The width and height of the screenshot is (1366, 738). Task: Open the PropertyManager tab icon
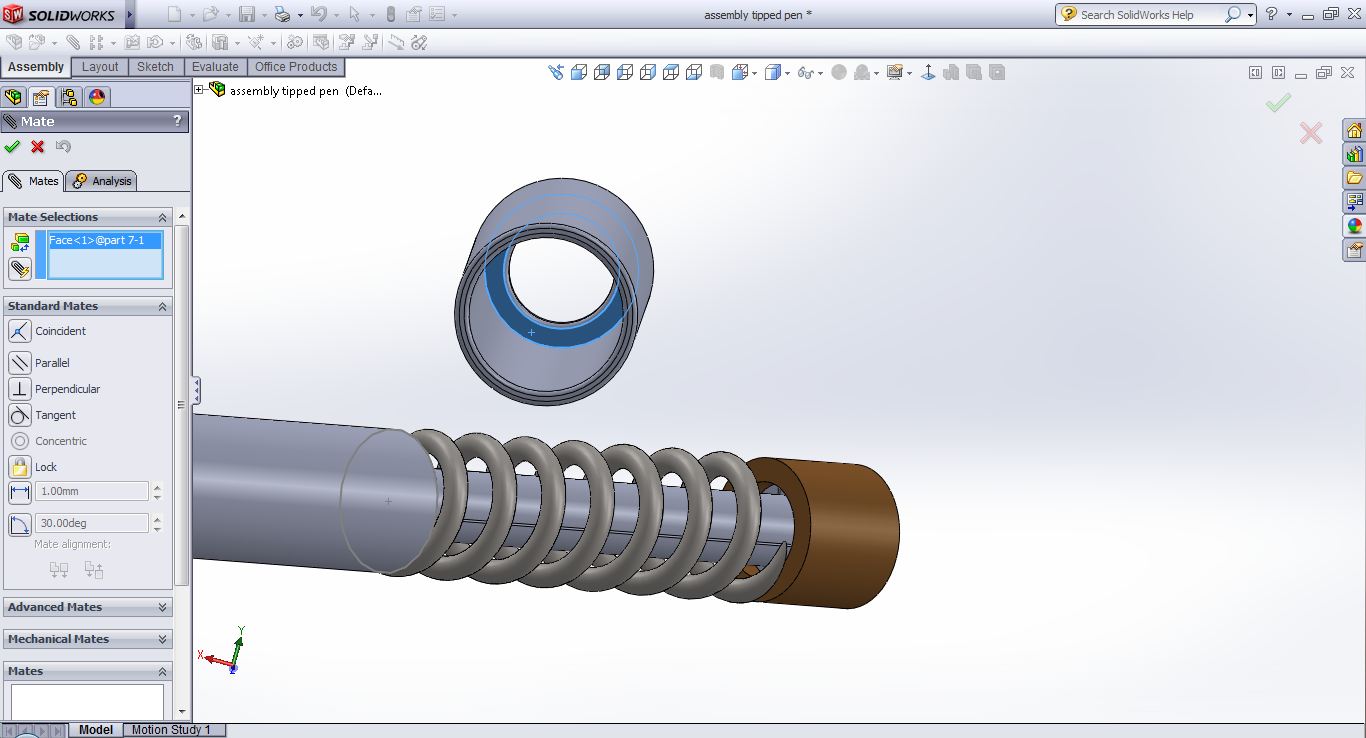click(x=40, y=97)
